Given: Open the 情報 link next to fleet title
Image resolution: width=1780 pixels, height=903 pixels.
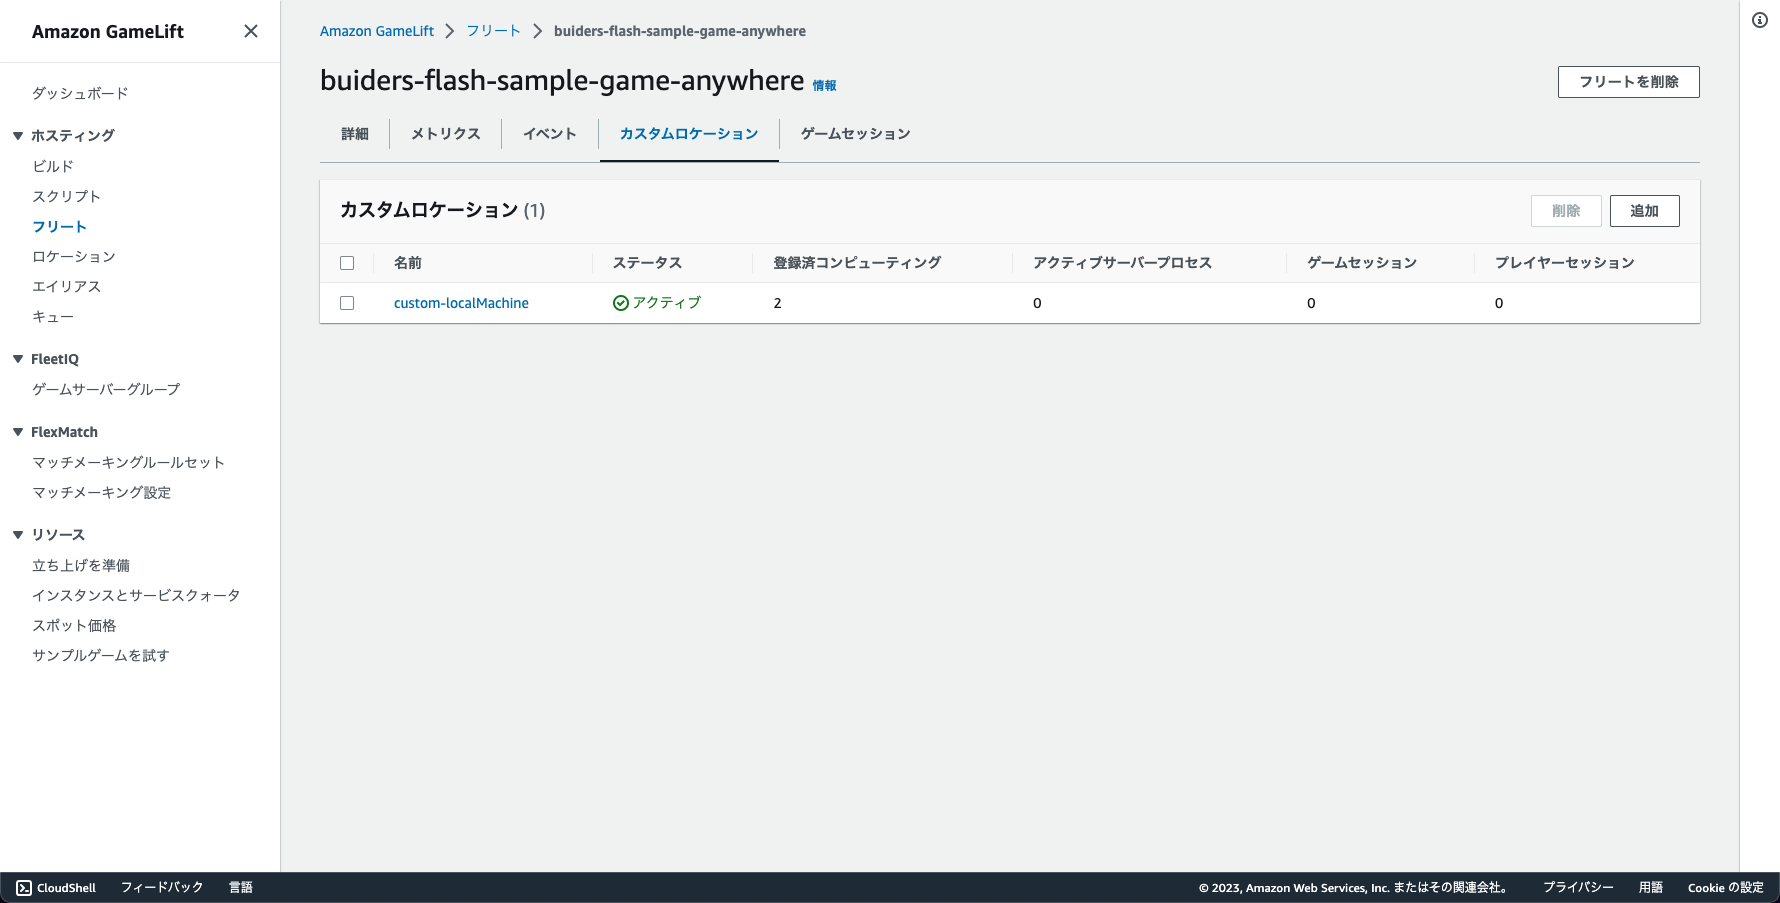Looking at the screenshot, I should (824, 86).
